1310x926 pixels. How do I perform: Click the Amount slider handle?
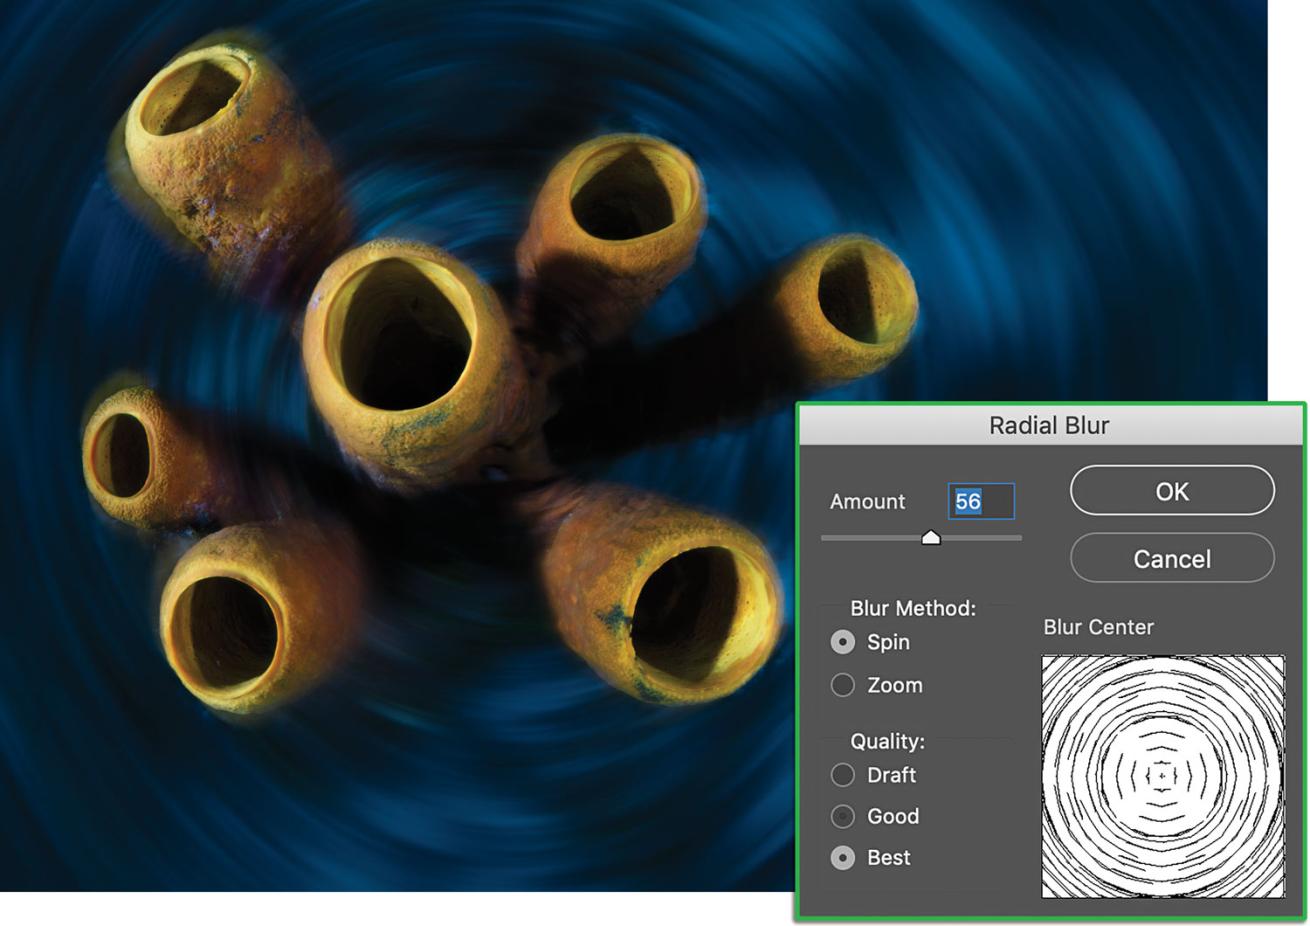[x=931, y=538]
